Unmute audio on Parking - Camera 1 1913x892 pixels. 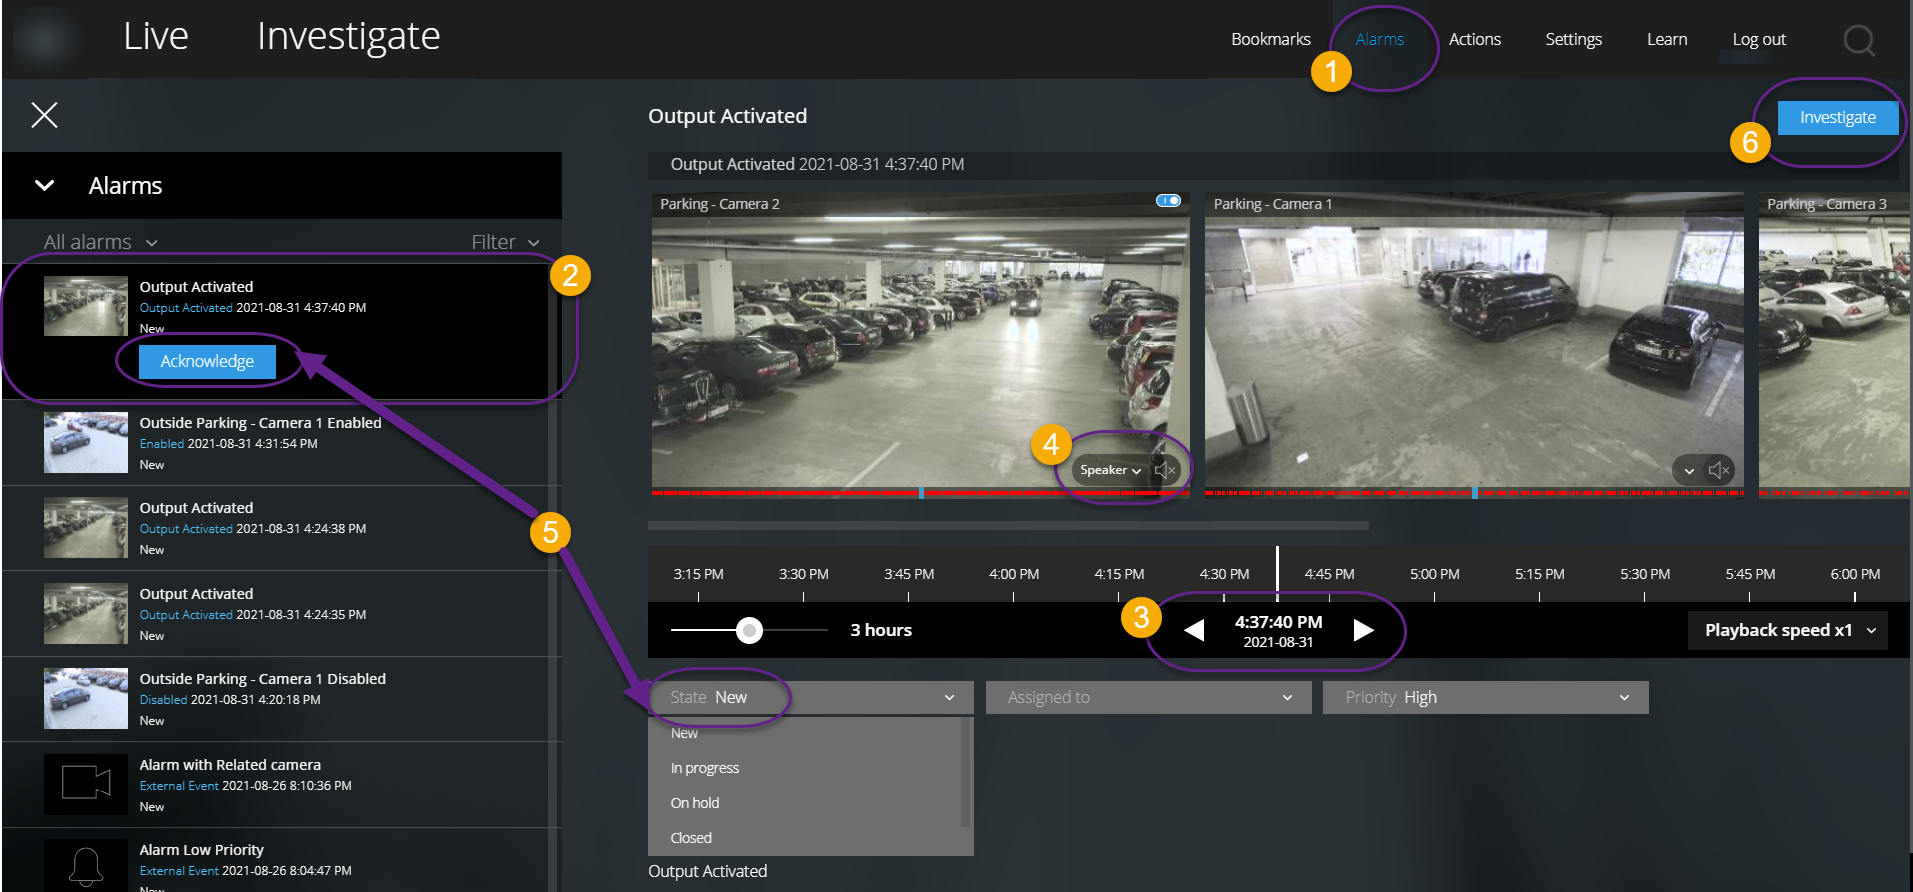click(1719, 470)
